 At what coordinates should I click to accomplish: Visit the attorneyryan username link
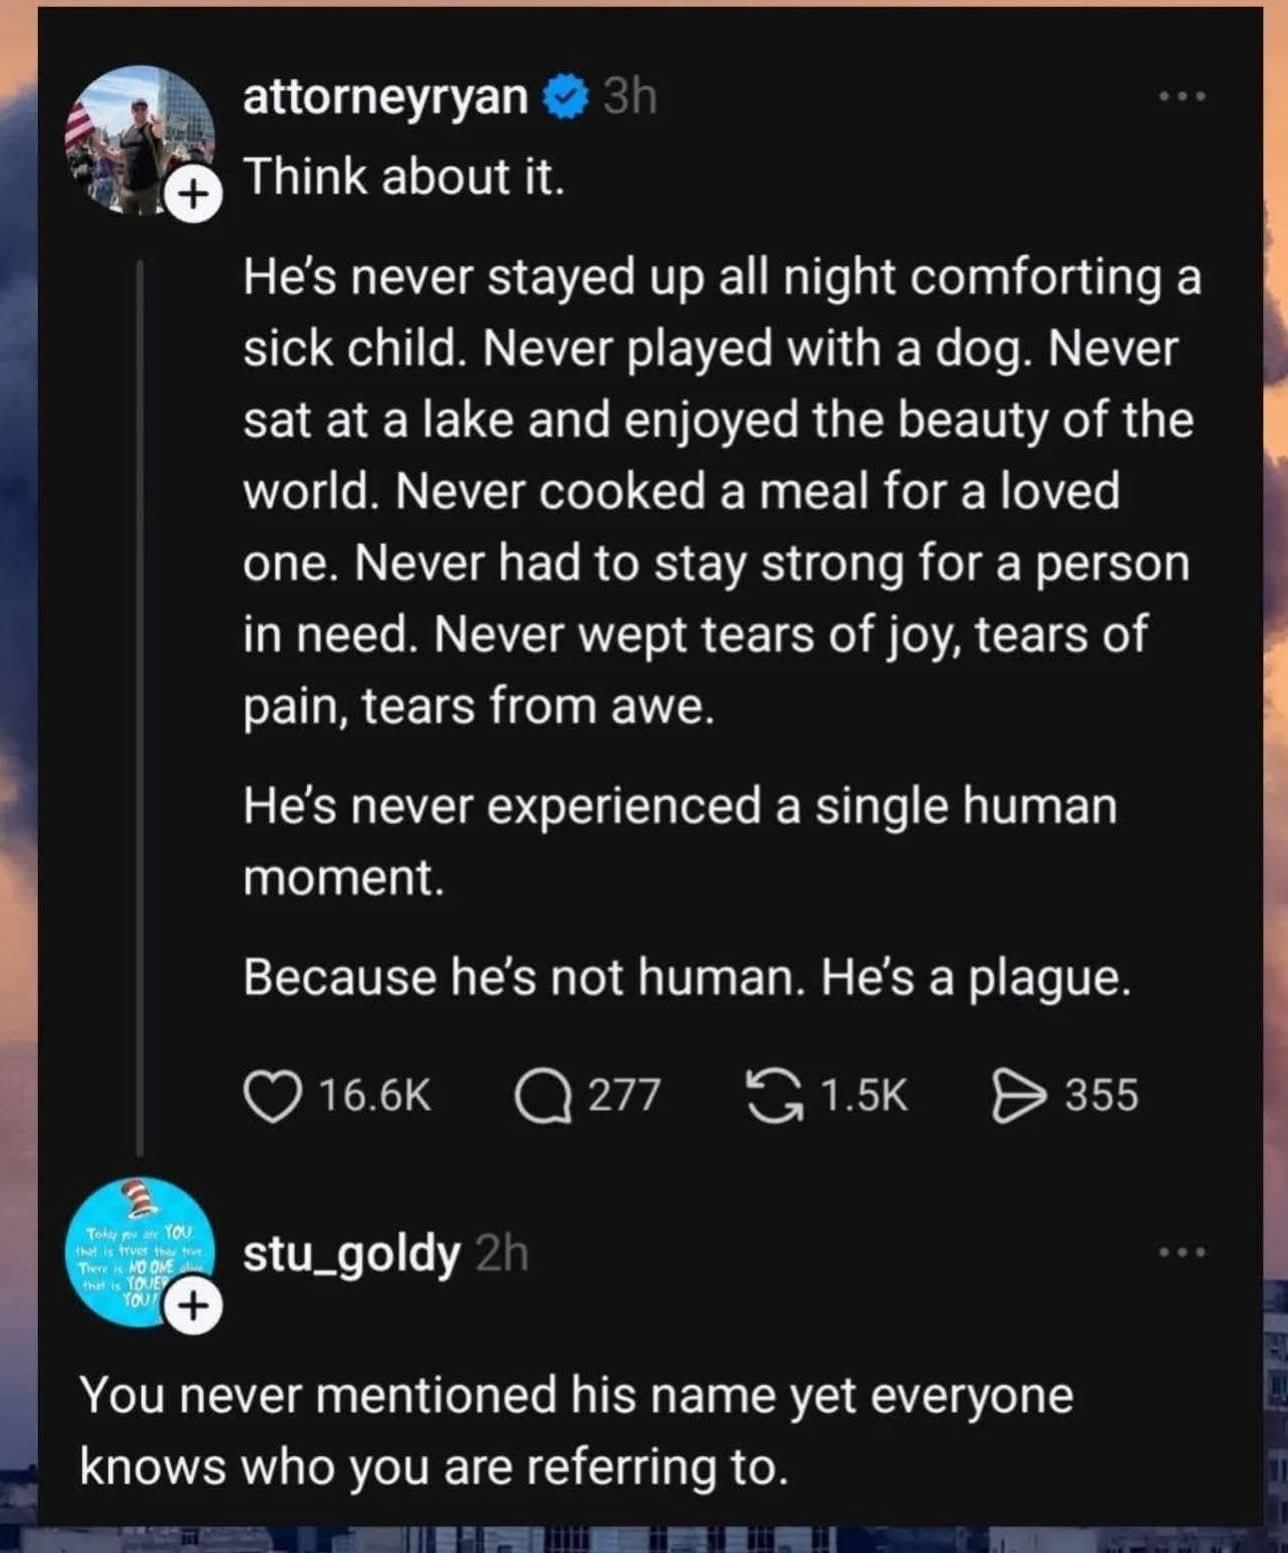point(386,97)
